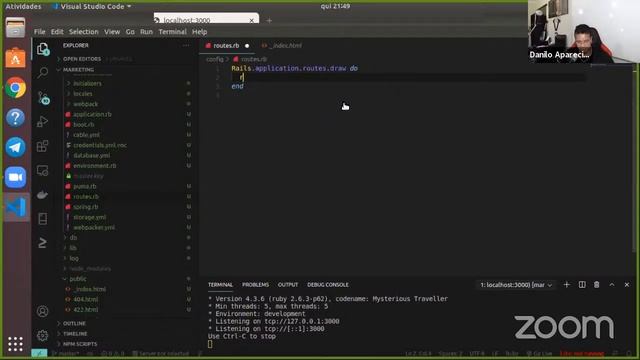
Task: Show applications grid in the dock
Action: (16, 344)
